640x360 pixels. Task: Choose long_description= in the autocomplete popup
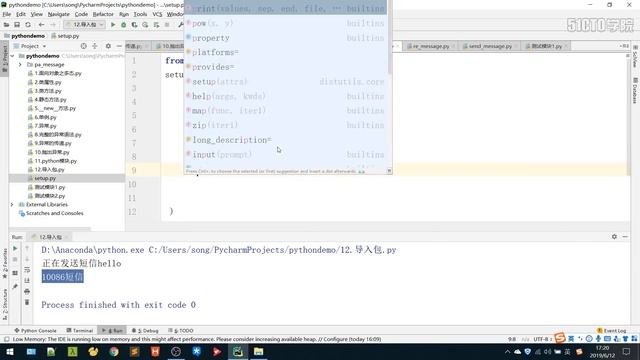(286, 140)
